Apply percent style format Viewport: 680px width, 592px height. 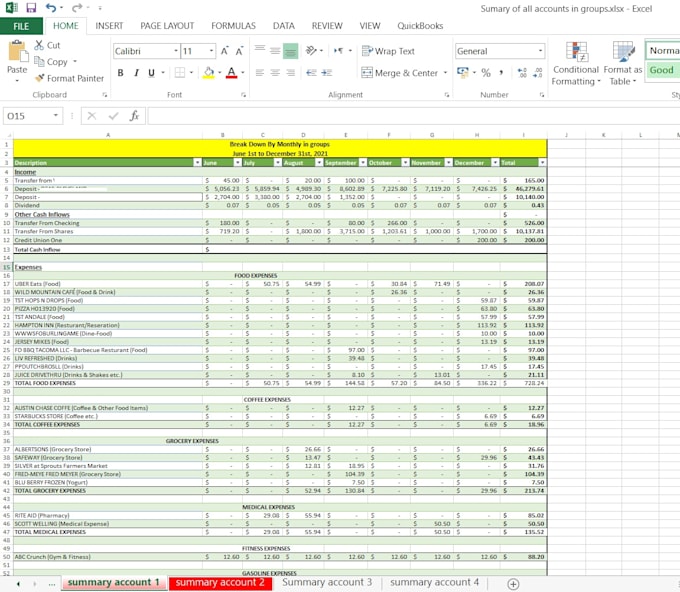[486, 72]
